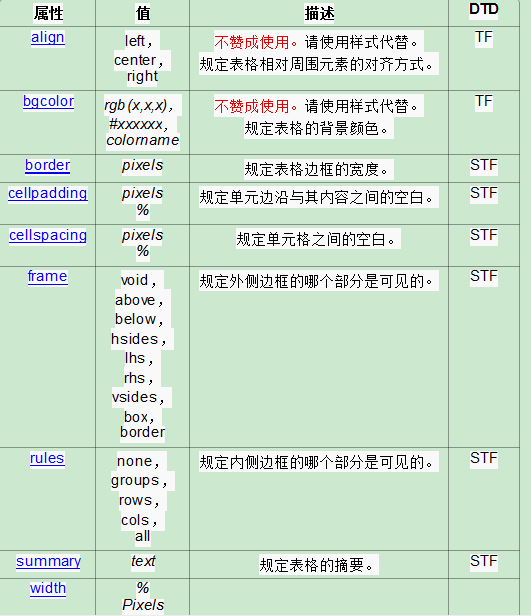This screenshot has width=531, height=616.
Task: Click the 'rgb(x,x,x),' value
Action: point(138,105)
